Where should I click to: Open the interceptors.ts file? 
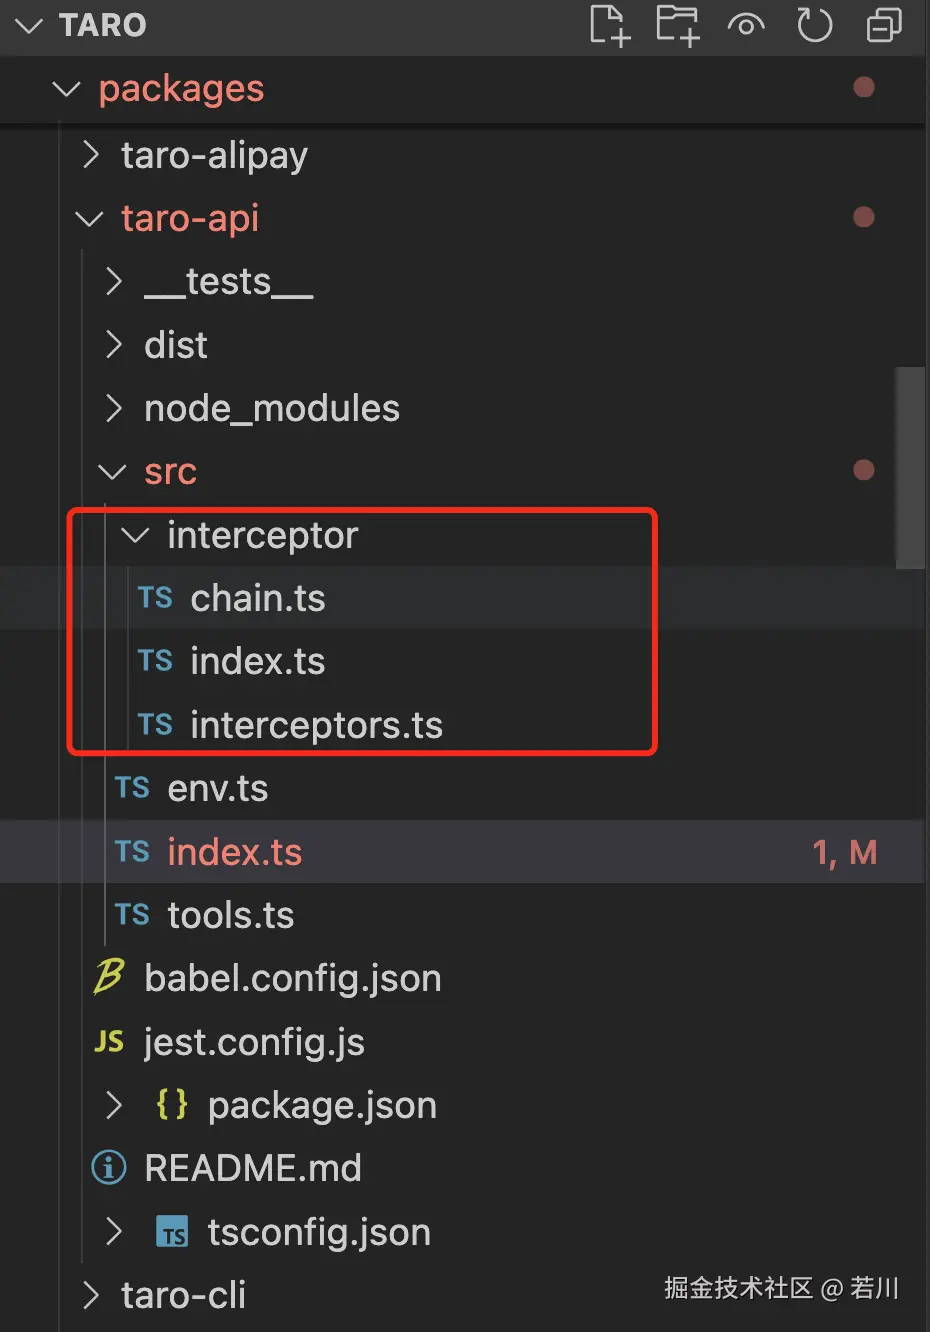[x=317, y=725]
